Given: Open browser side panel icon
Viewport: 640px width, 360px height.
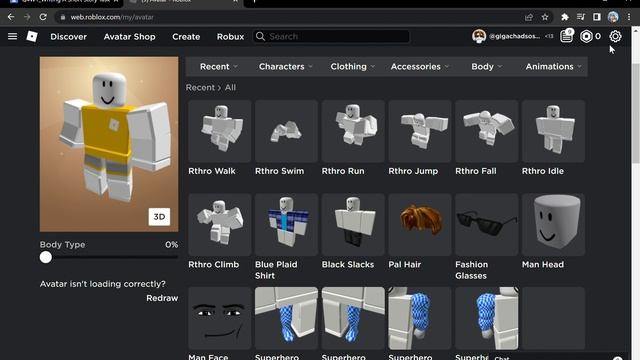Looking at the screenshot, I should (x=597, y=17).
